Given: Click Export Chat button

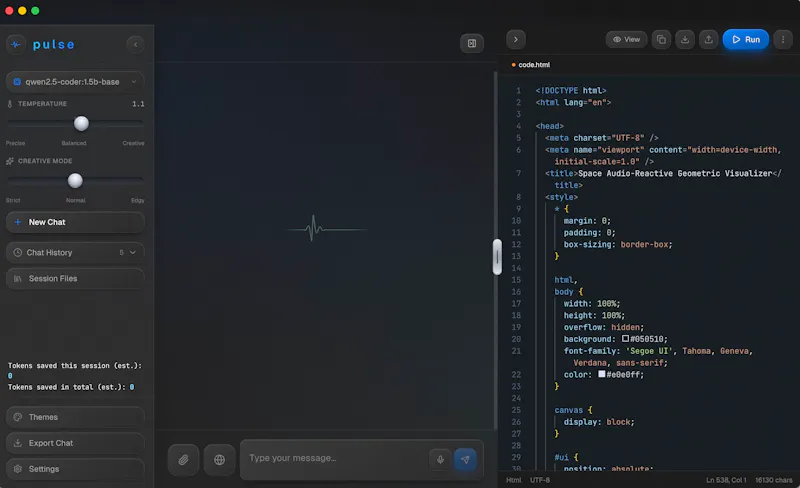Looking at the screenshot, I should click(x=75, y=443).
